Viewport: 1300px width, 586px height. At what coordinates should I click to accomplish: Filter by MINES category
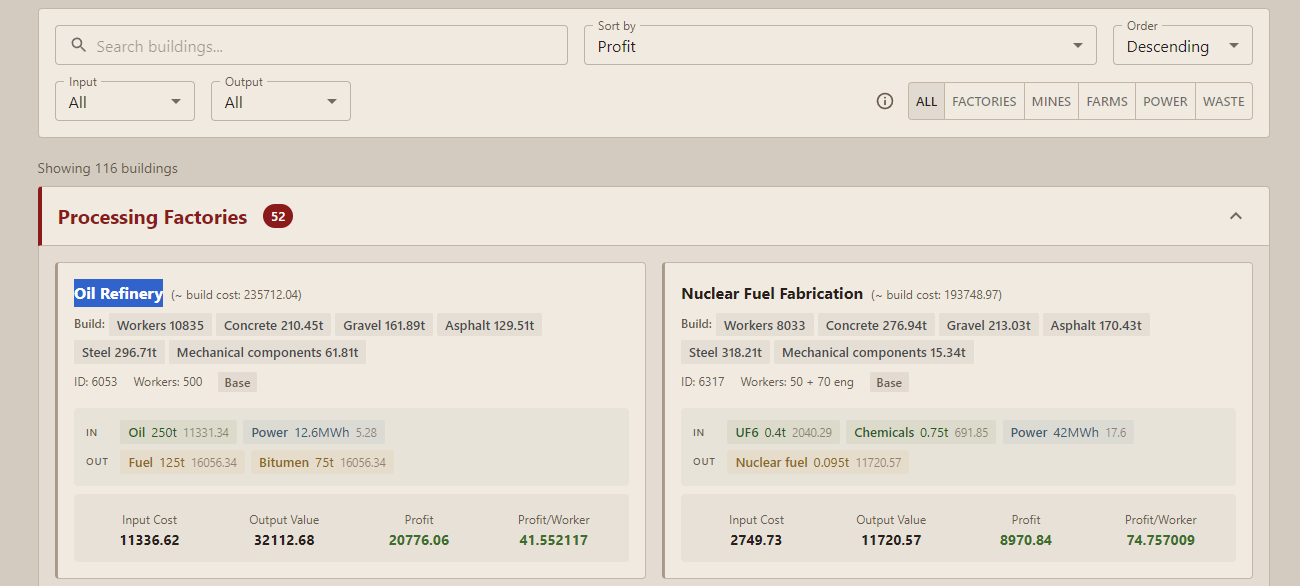pyautogui.click(x=1051, y=101)
